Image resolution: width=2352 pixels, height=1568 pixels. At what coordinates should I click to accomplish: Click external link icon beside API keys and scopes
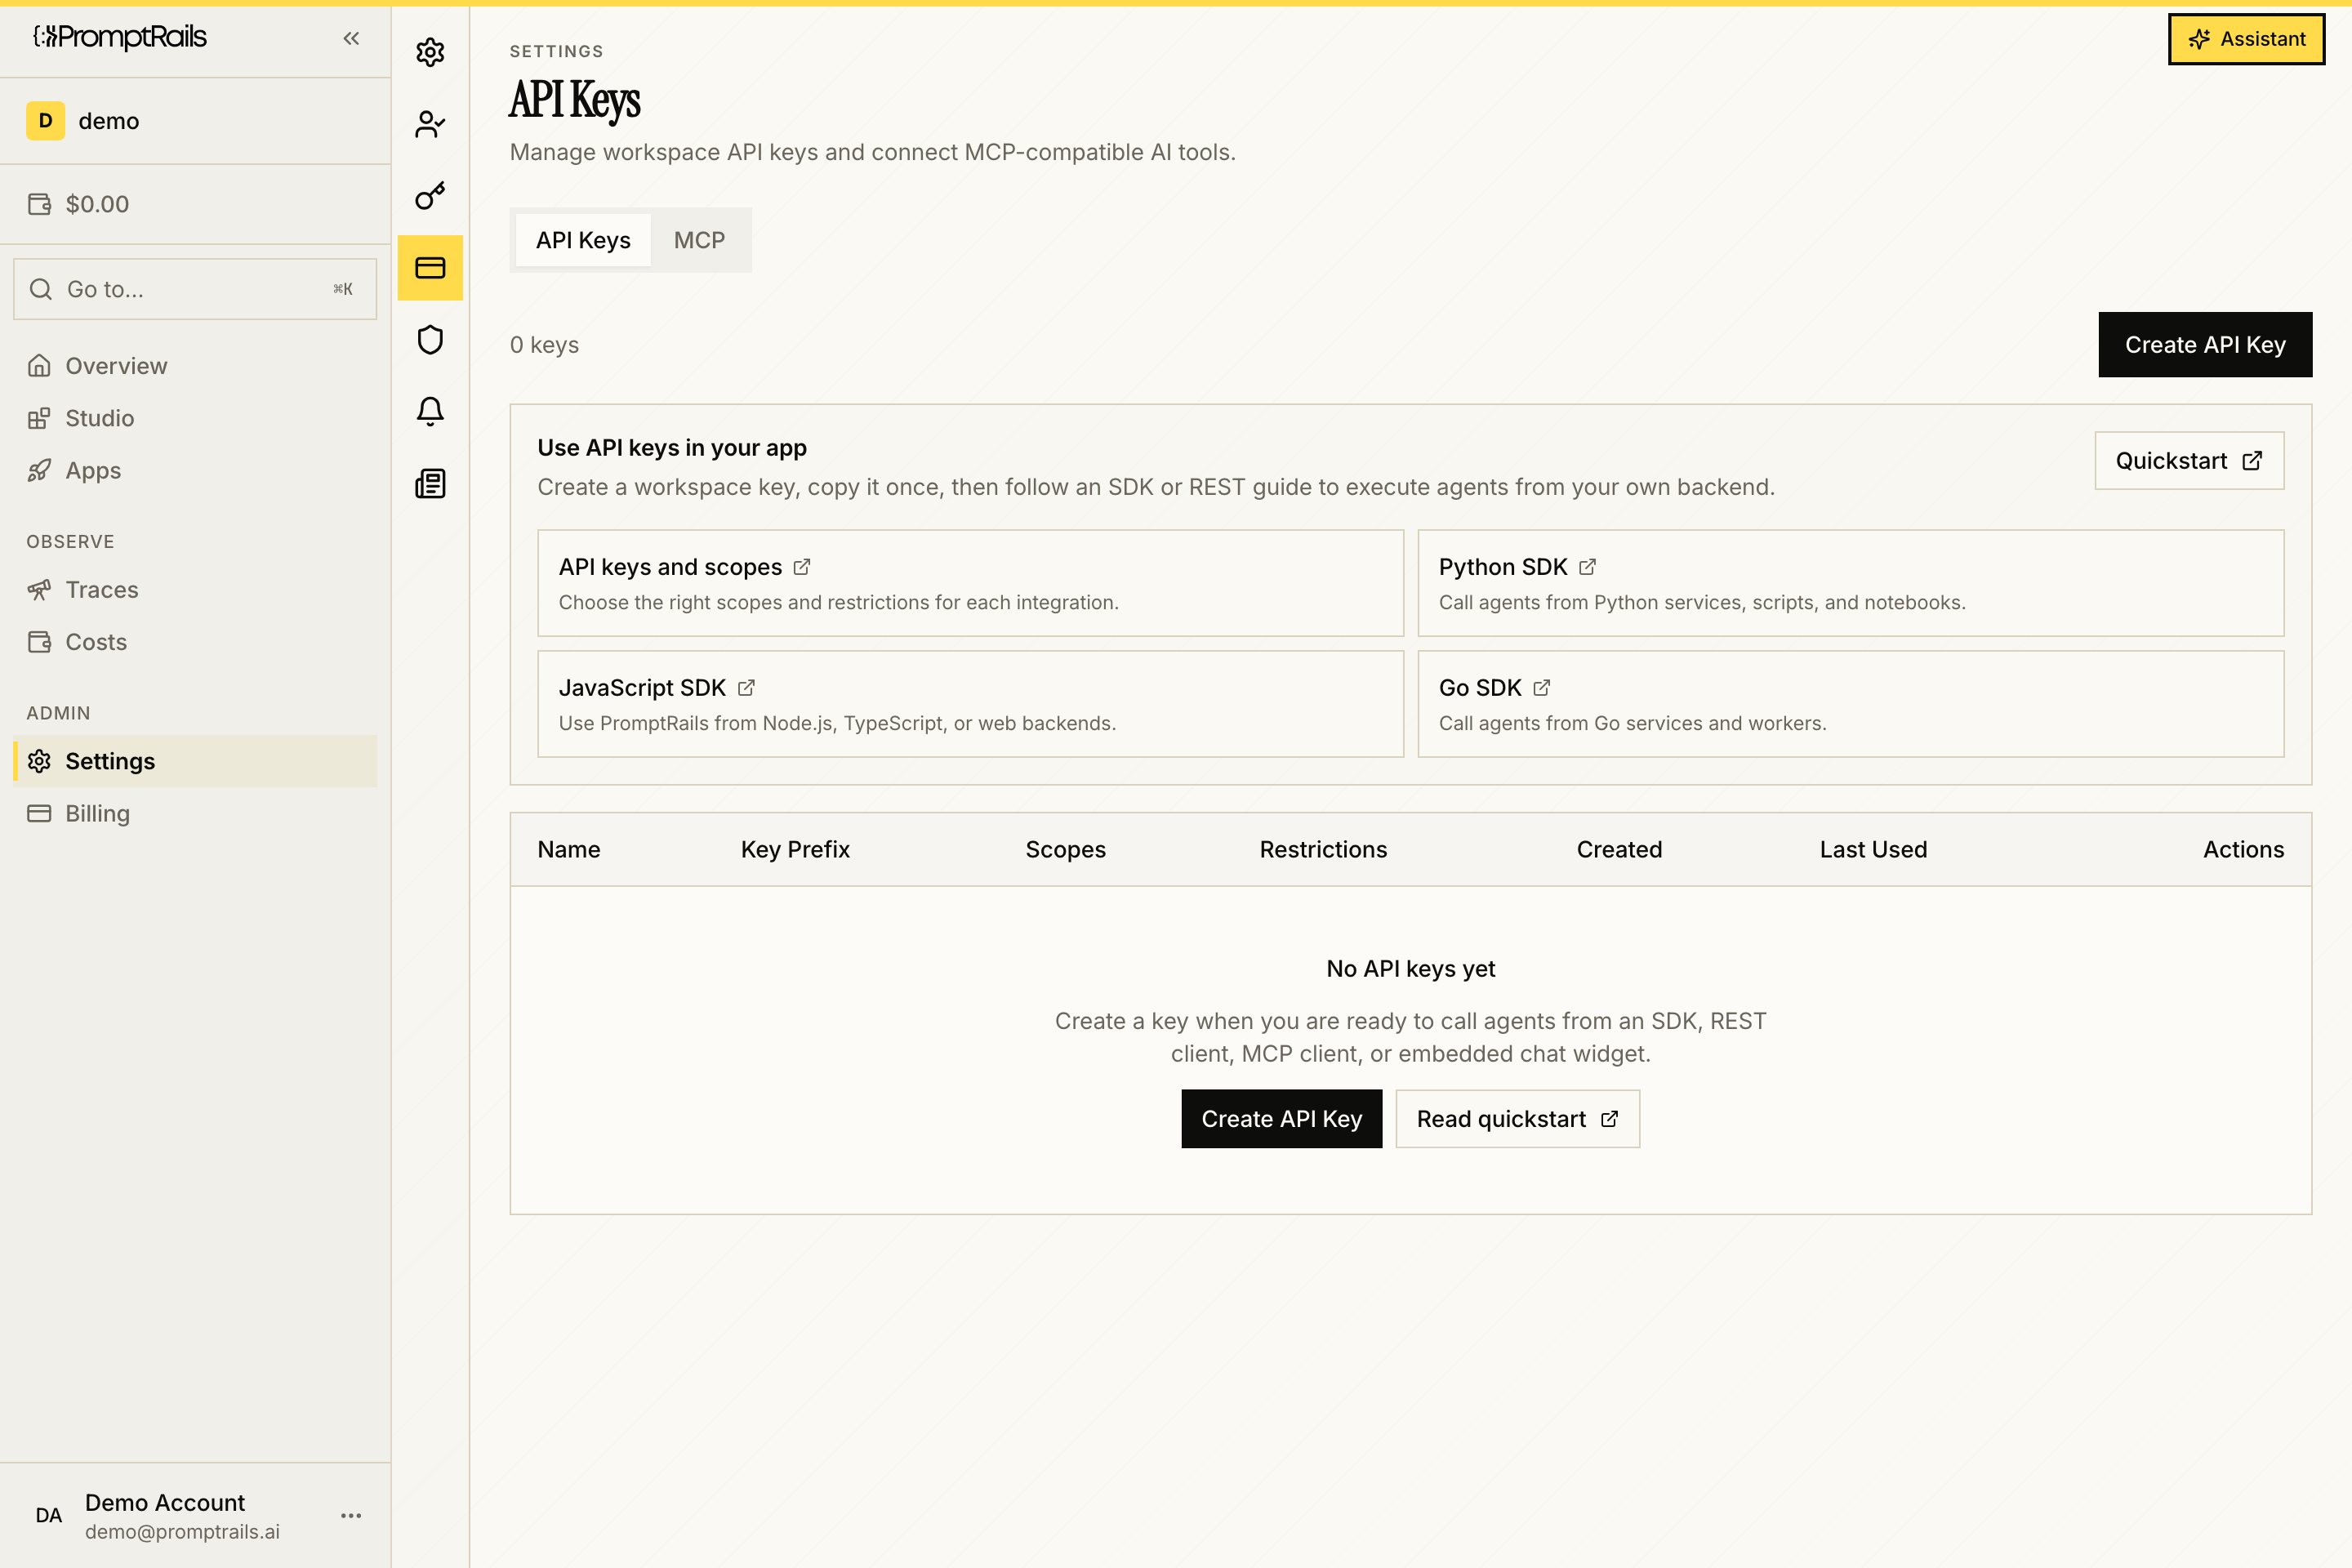pyautogui.click(x=802, y=567)
